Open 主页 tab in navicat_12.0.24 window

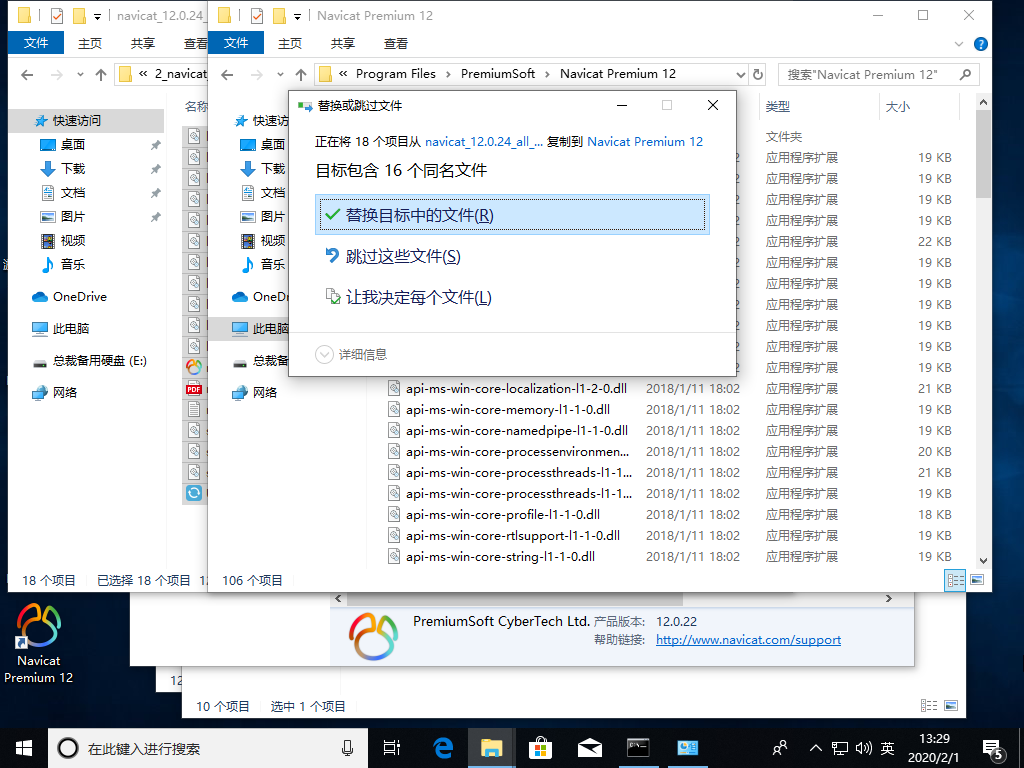[90, 43]
